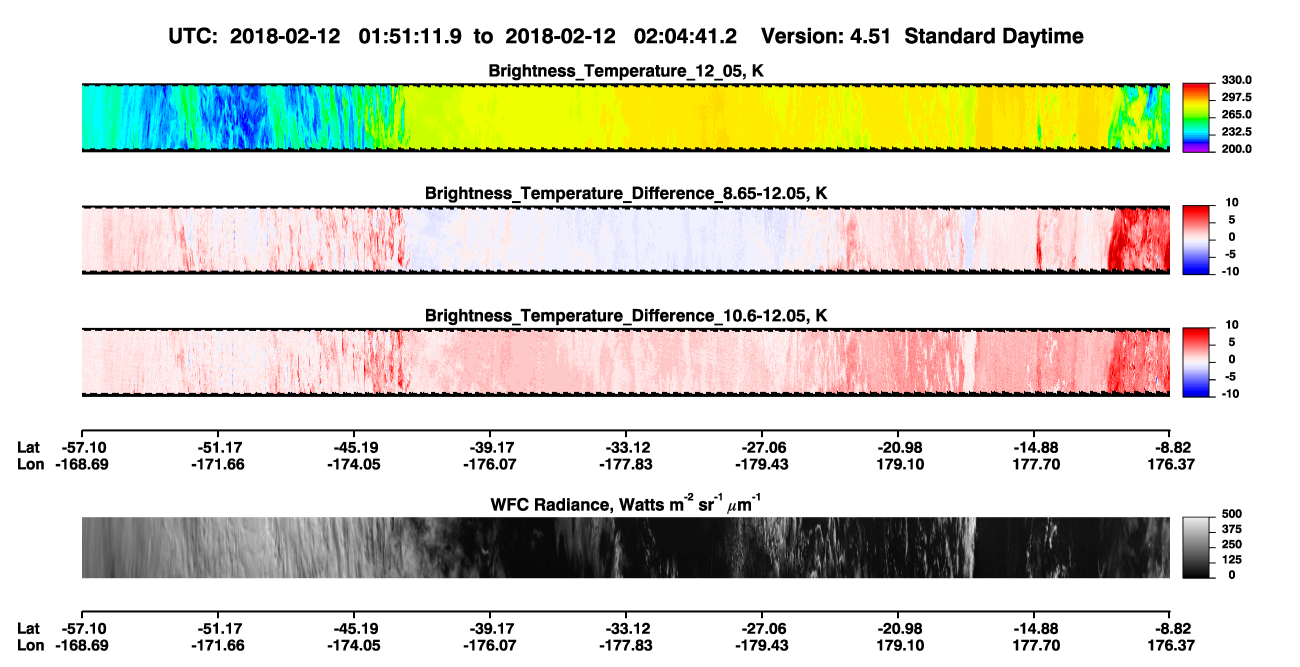Click the 375 label on WFC colorbar
1300x667 pixels.
click(1233, 529)
